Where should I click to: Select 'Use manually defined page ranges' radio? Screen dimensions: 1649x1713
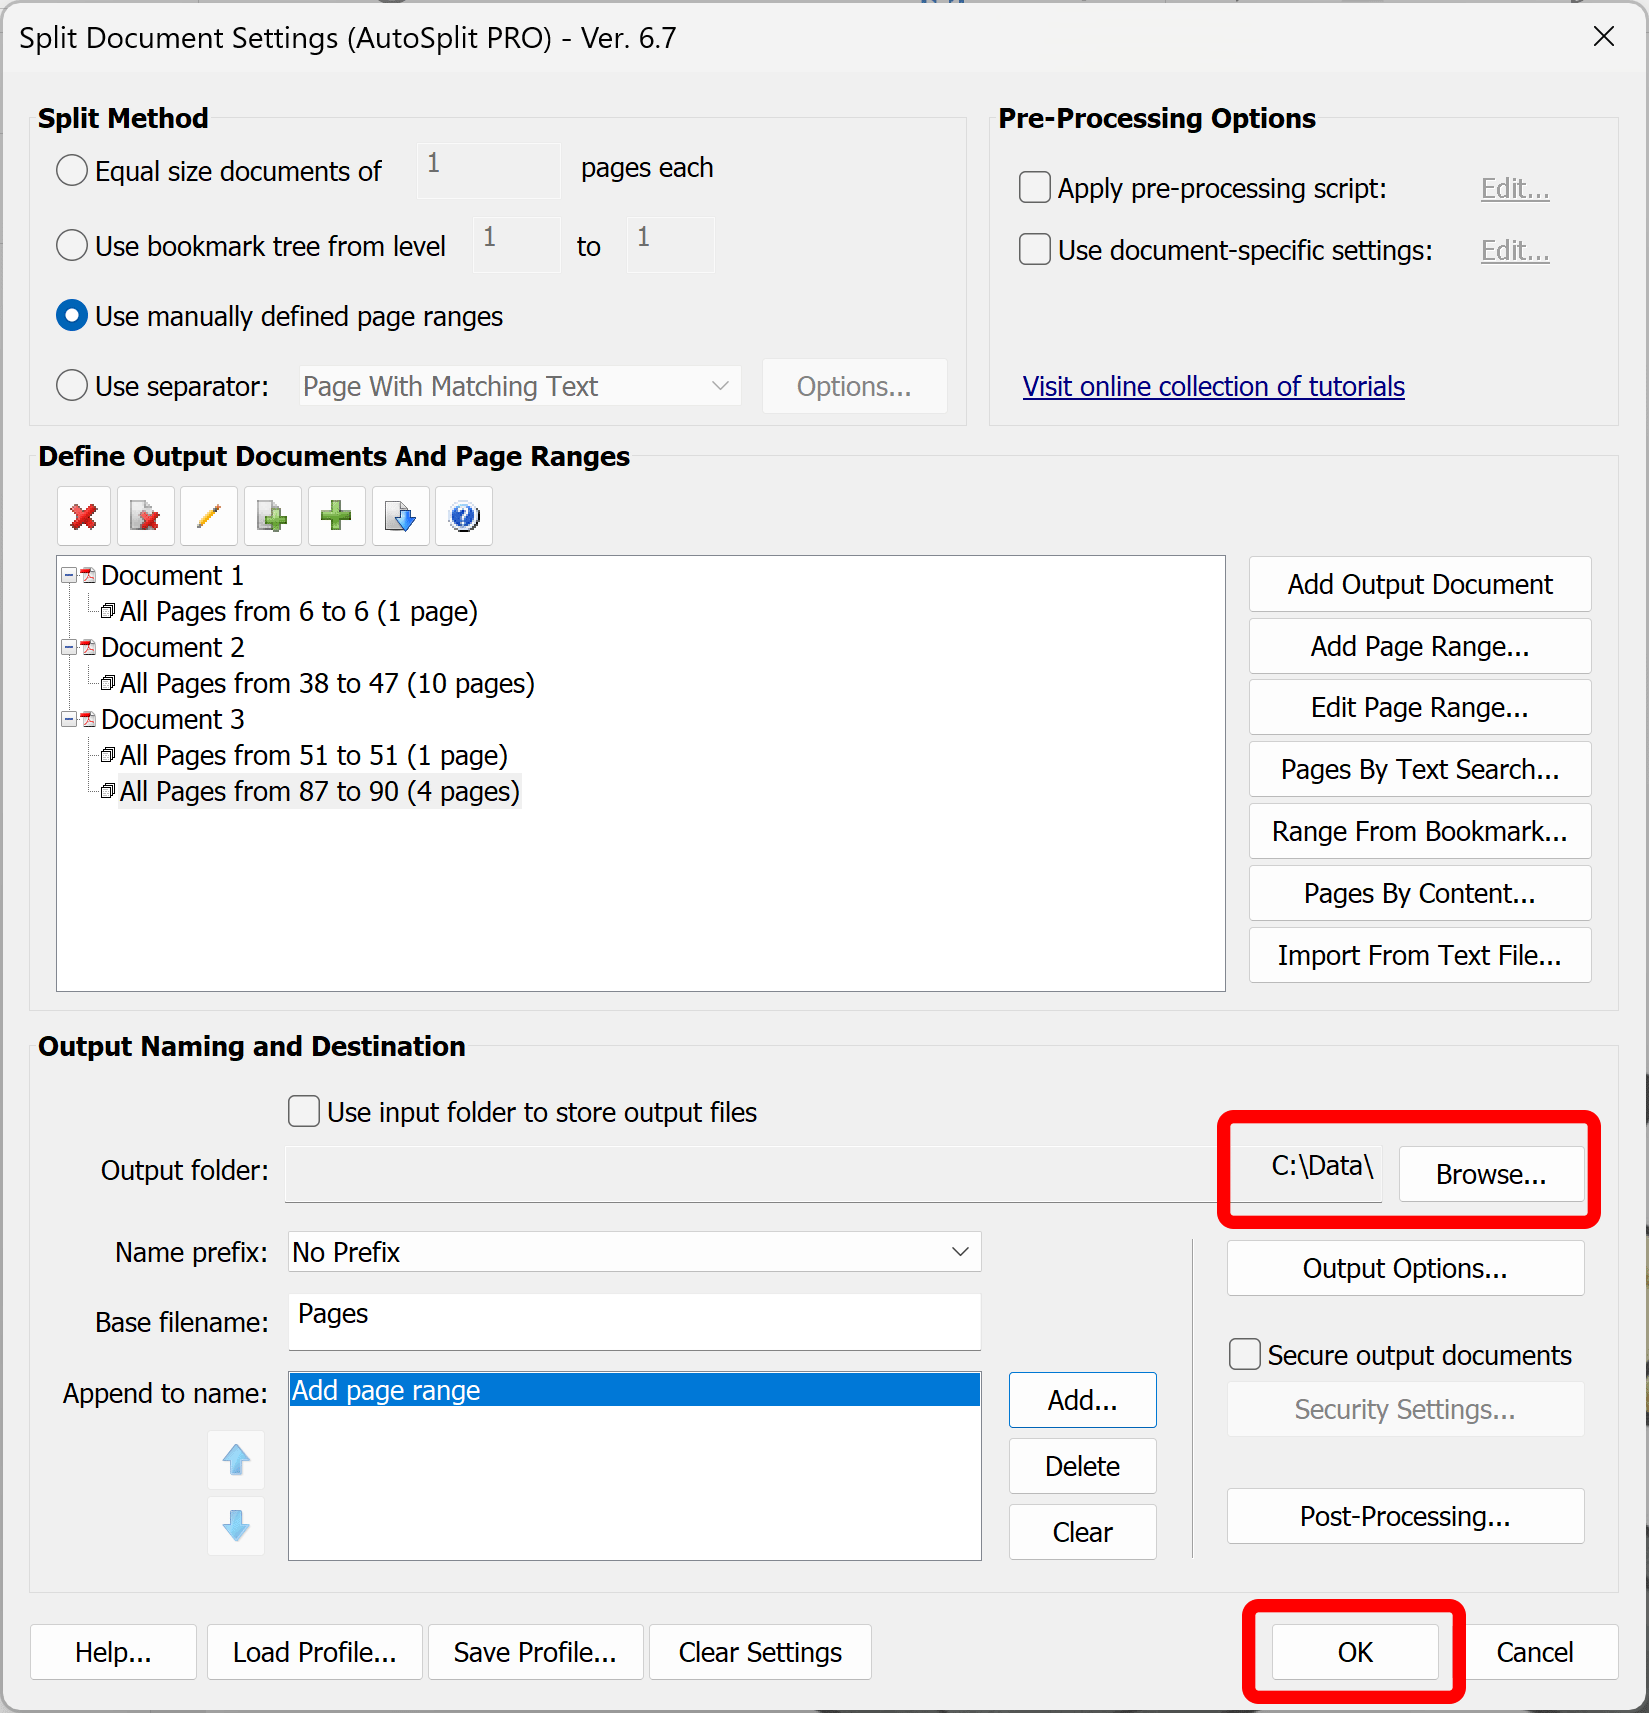point(72,316)
